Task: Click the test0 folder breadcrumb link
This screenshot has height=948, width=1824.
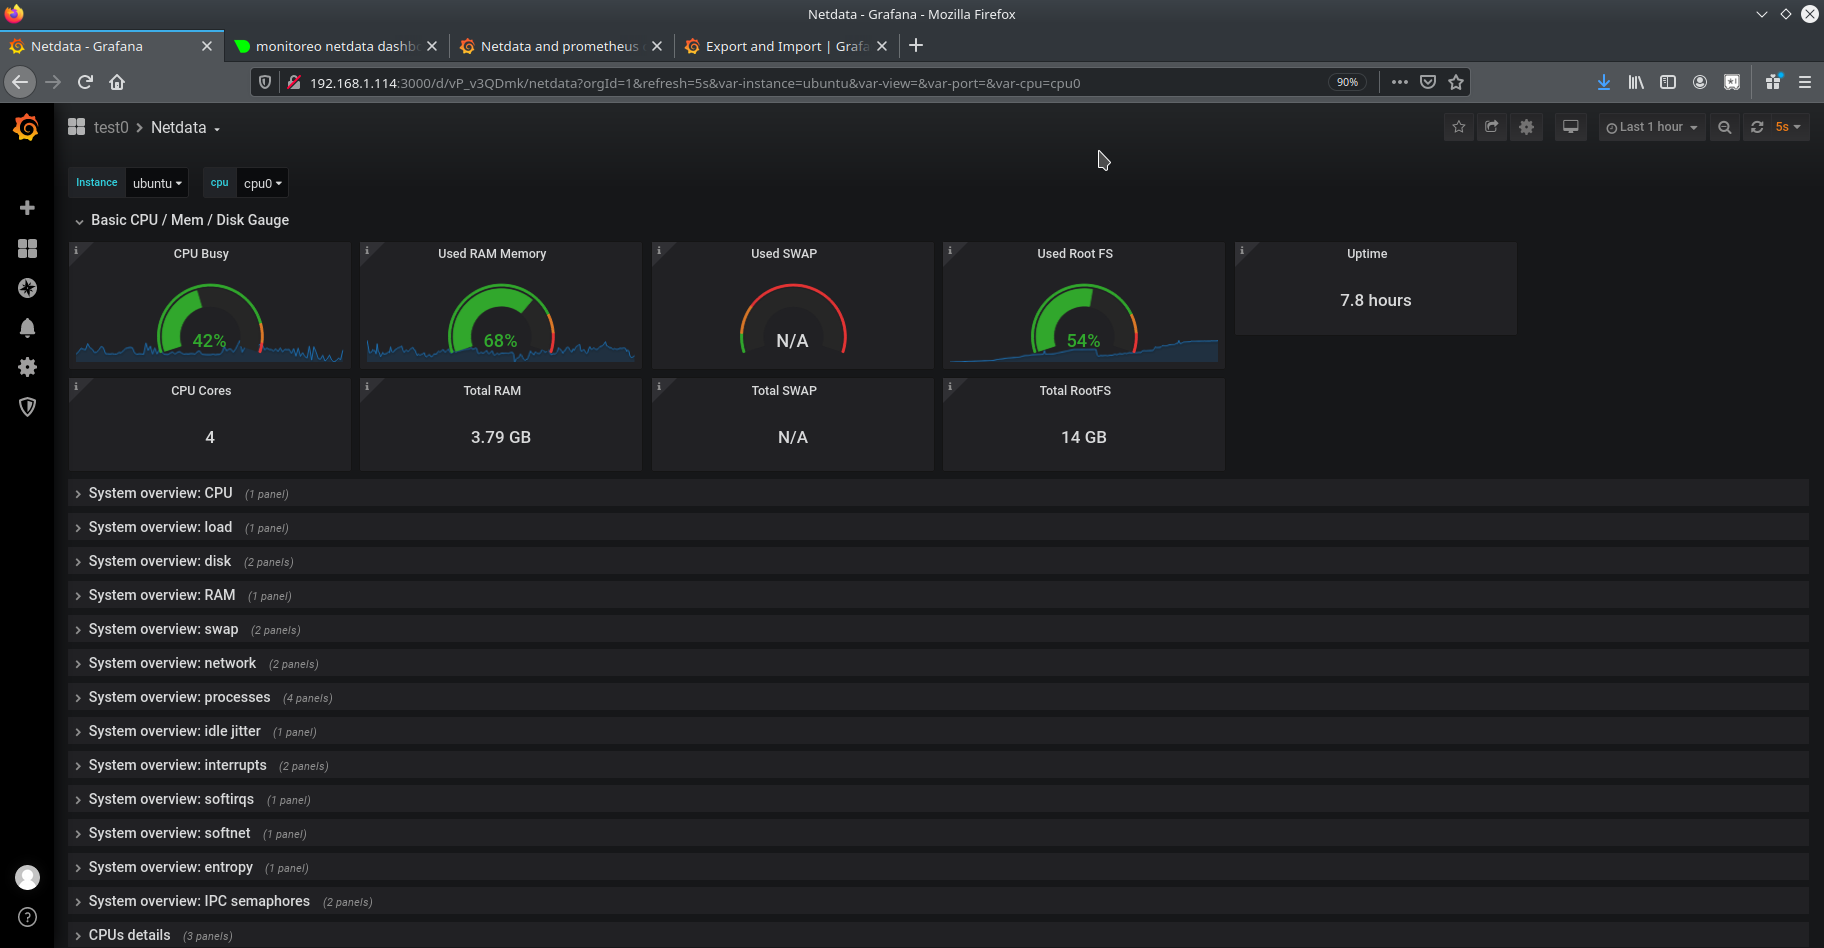Action: point(111,127)
